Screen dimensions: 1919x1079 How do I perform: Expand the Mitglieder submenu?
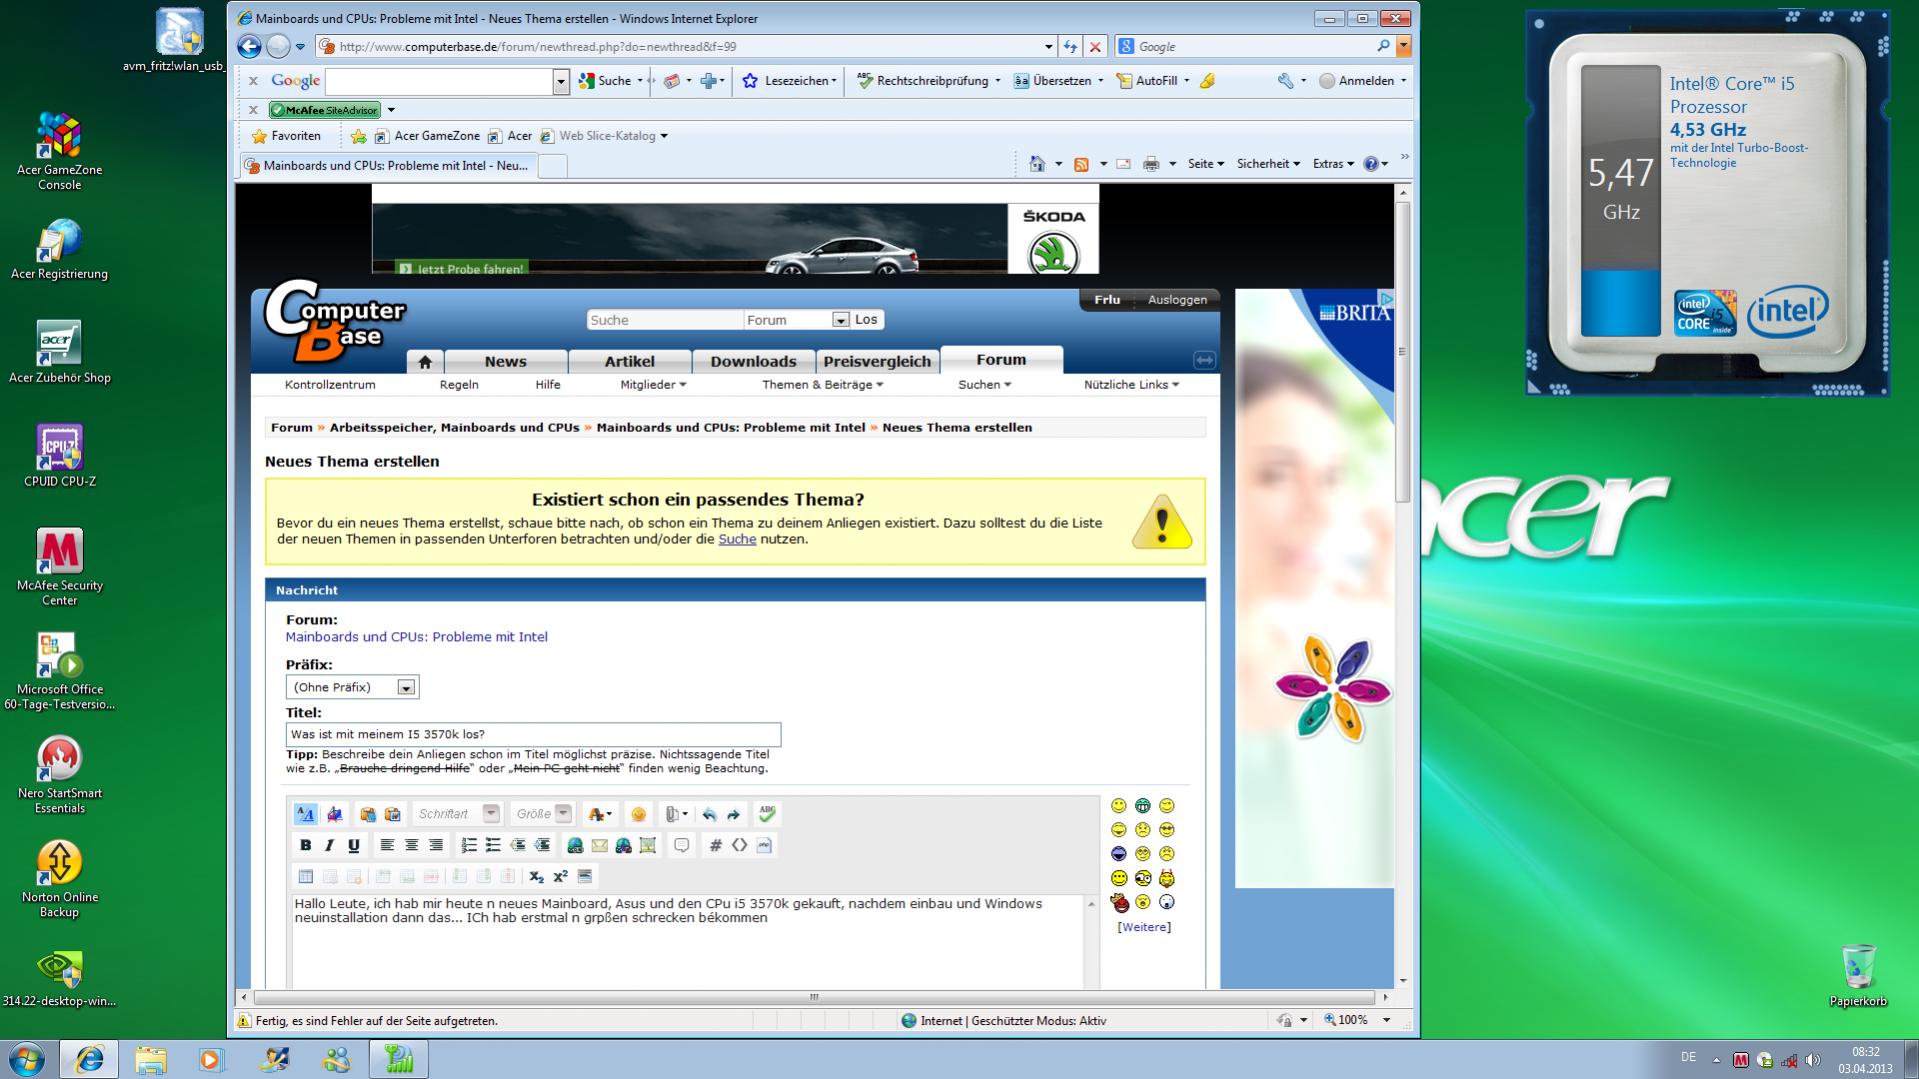653,385
